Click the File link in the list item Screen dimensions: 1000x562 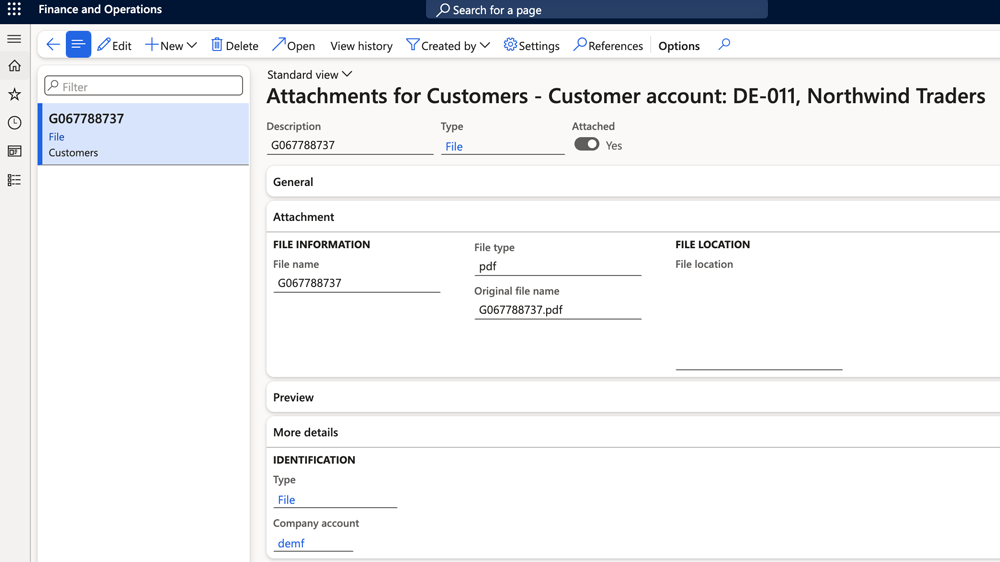click(x=56, y=137)
